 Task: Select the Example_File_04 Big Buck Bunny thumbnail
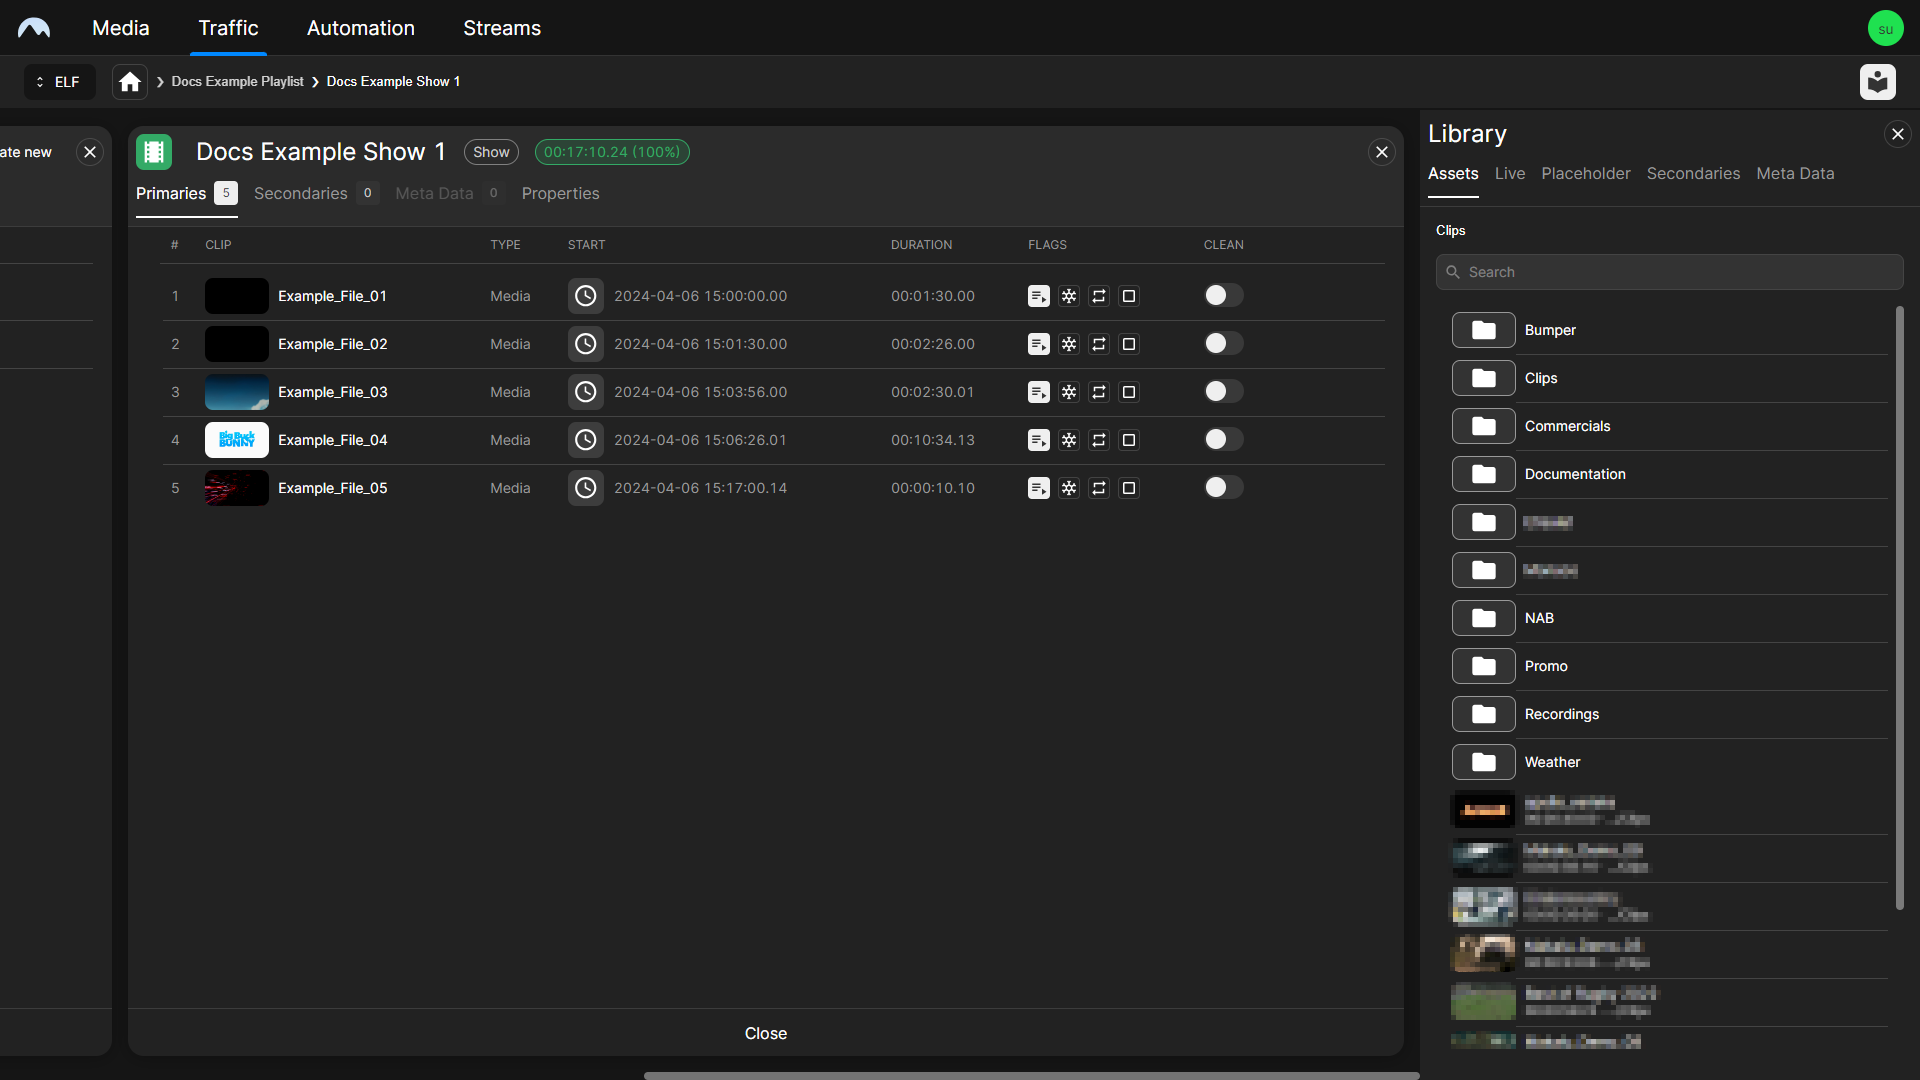pos(237,440)
